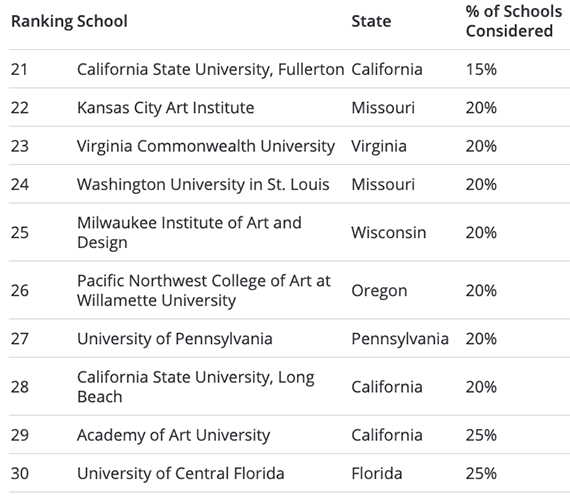Select Washington University in St. Louis
Screen dimensions: 570x496
click(x=203, y=185)
